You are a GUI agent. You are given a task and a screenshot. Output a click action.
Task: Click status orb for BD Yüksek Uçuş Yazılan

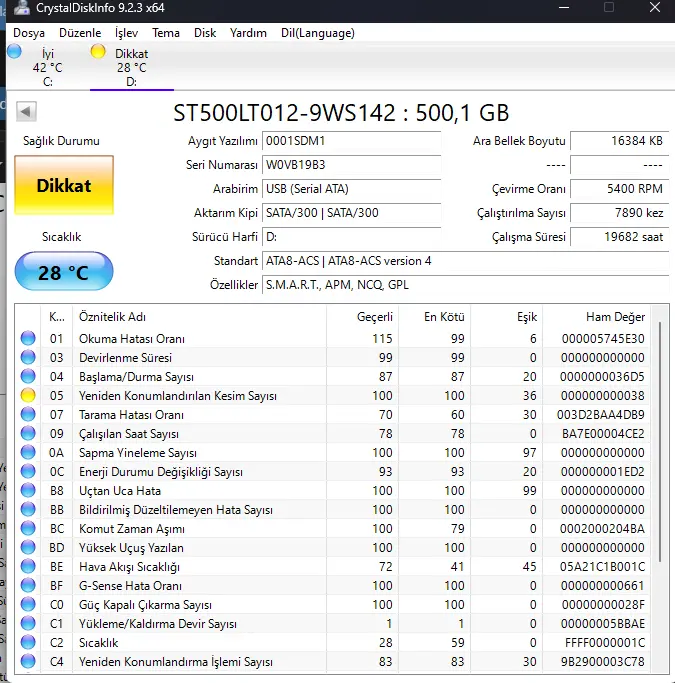pyautogui.click(x=28, y=548)
